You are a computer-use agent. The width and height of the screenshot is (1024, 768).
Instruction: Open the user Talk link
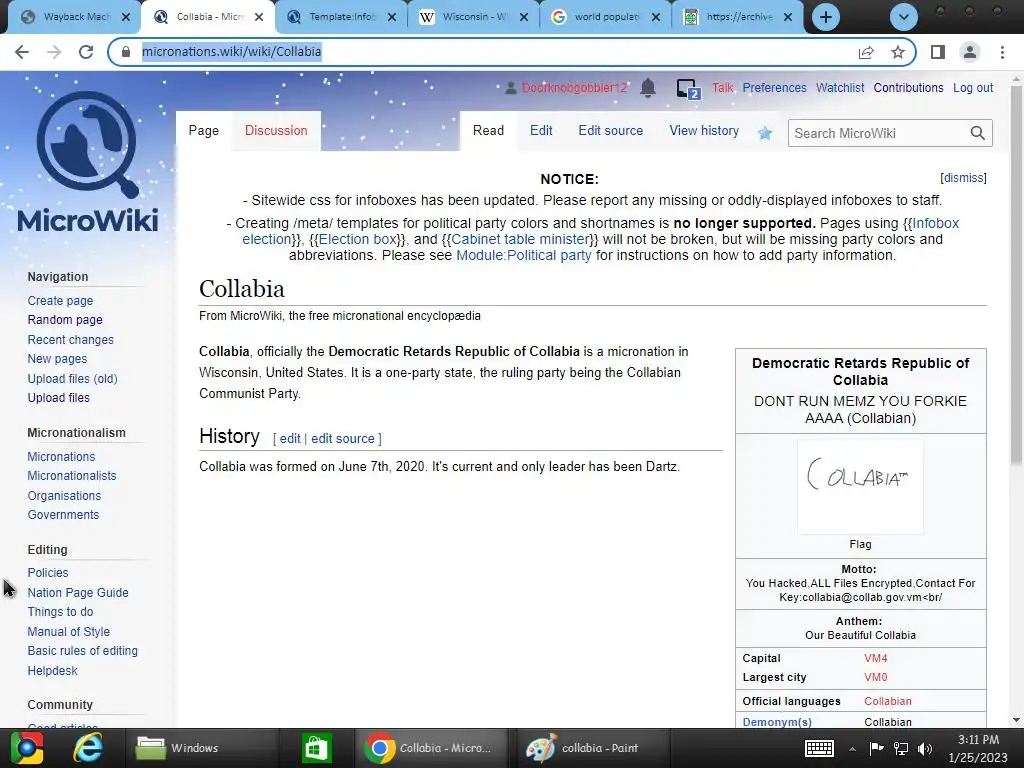[x=722, y=88]
